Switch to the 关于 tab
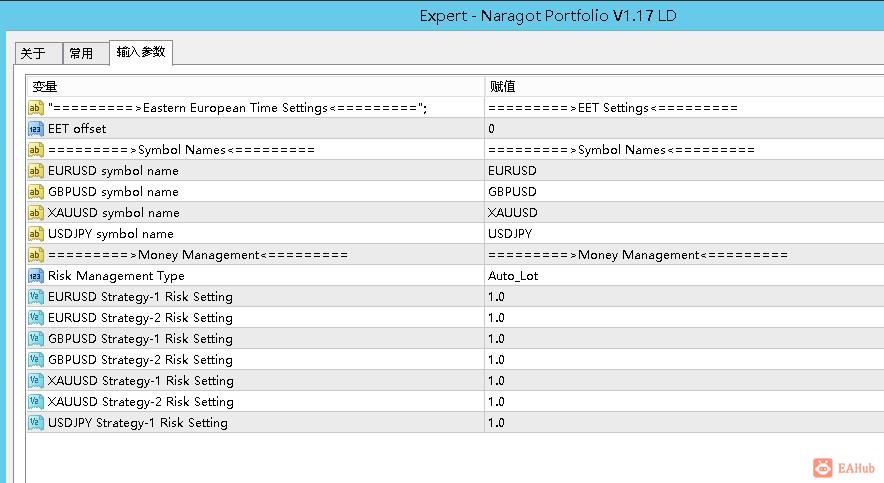This screenshot has height=483, width=884. click(x=38, y=54)
